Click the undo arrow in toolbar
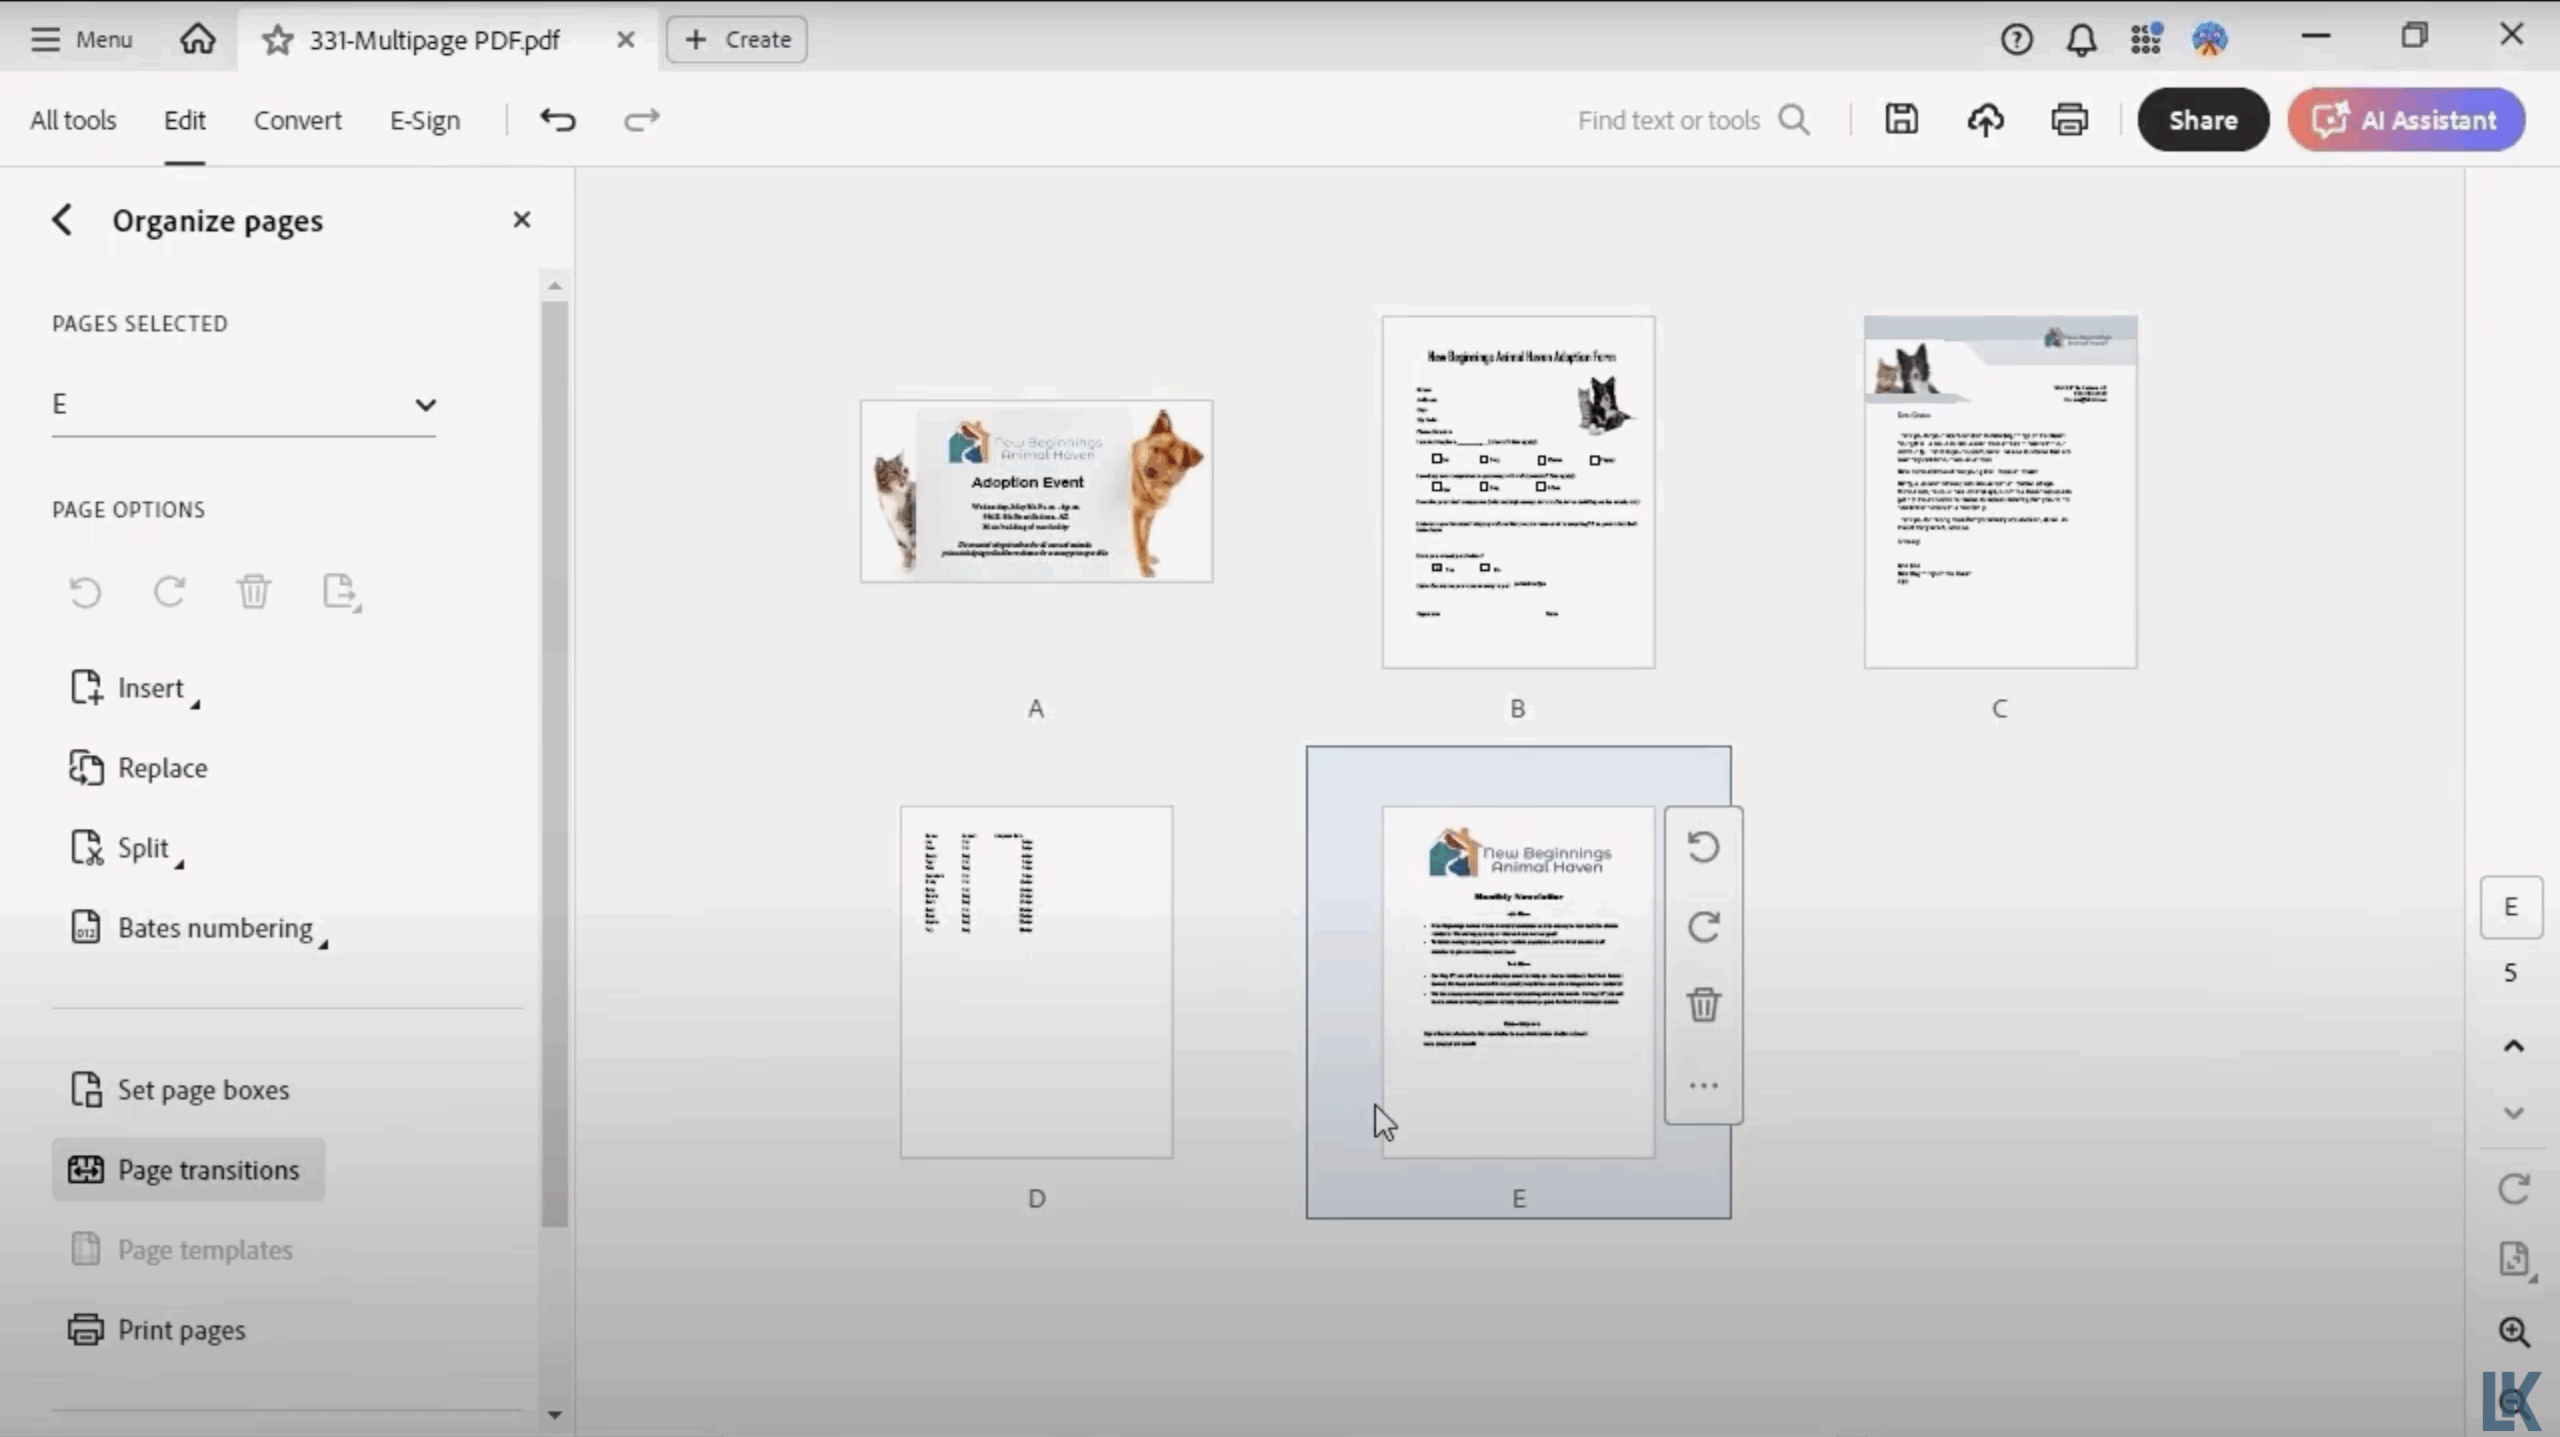Viewport: 2560px width, 1437px height. (558, 120)
